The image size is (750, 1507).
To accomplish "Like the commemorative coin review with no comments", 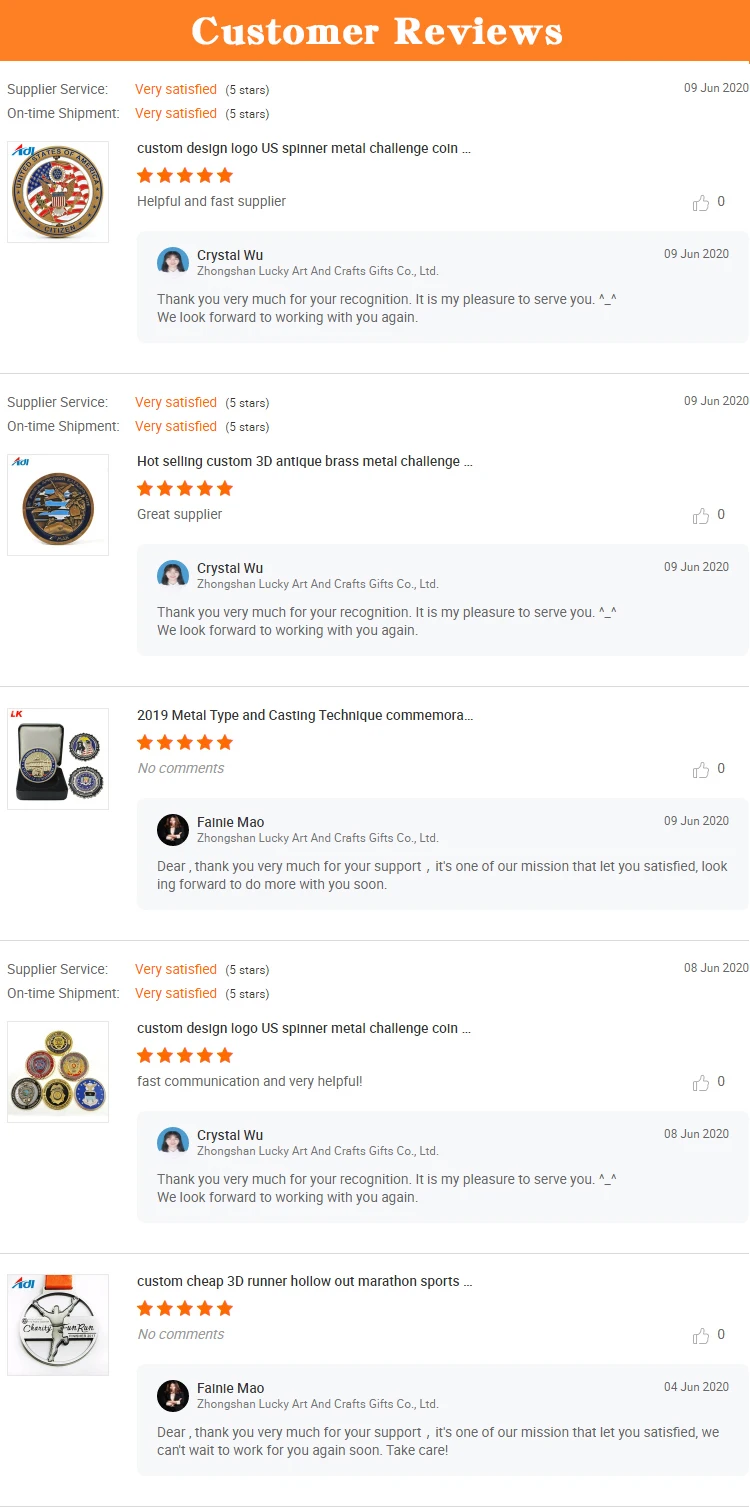I will click(701, 770).
